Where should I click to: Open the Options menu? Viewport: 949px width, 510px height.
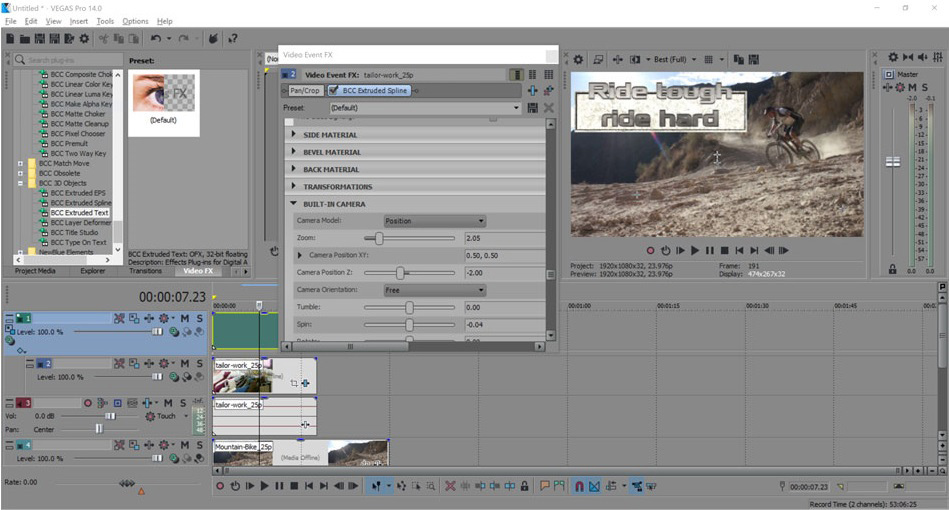135,21
